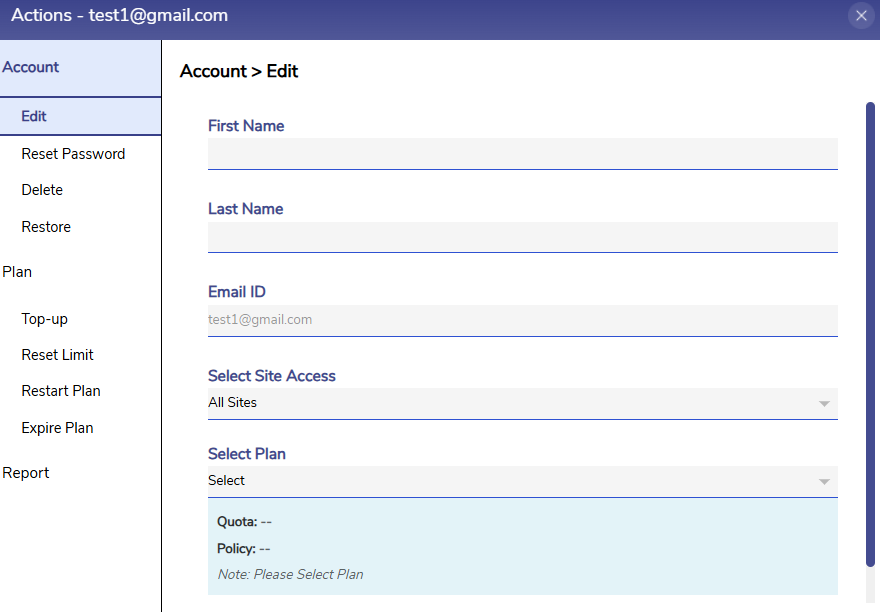Open the Report section
The width and height of the screenshot is (880, 612).
(26, 473)
